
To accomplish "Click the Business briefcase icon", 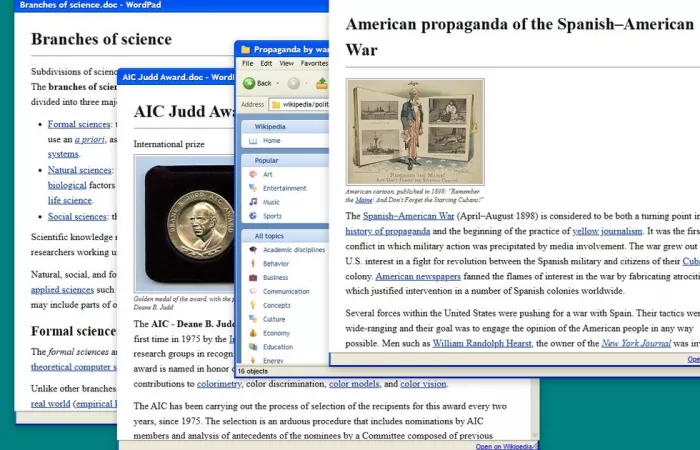I will pos(253,277).
